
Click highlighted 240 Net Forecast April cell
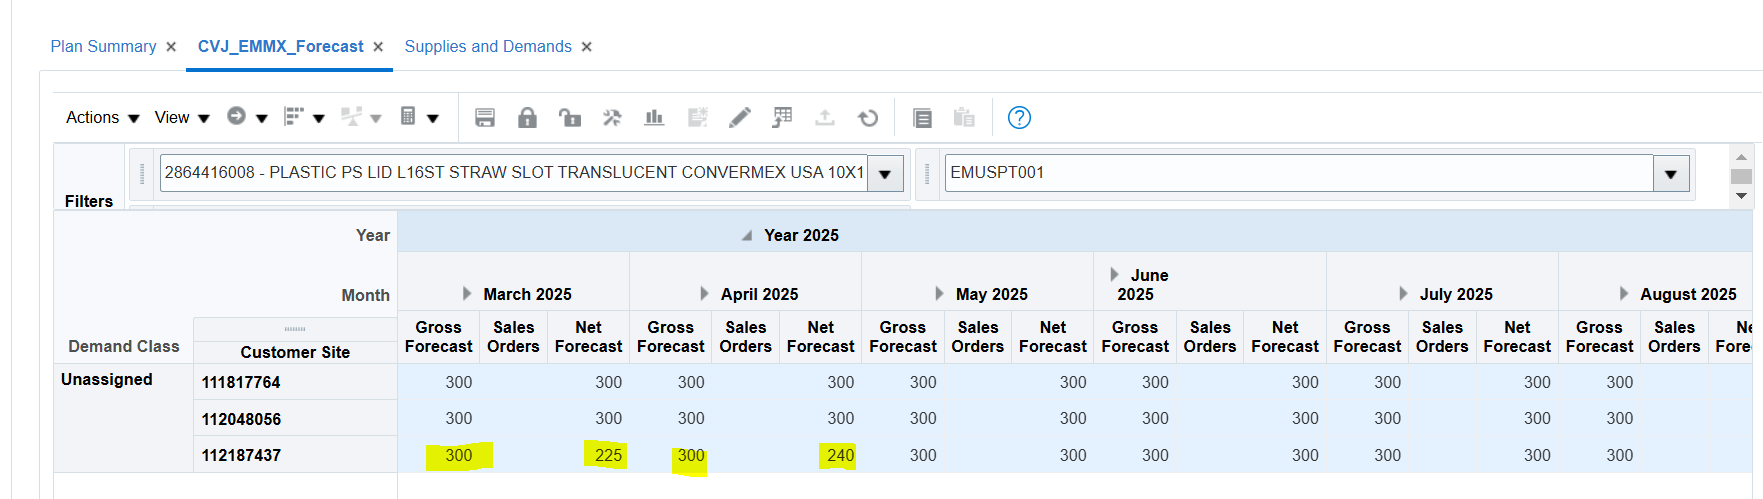821,455
